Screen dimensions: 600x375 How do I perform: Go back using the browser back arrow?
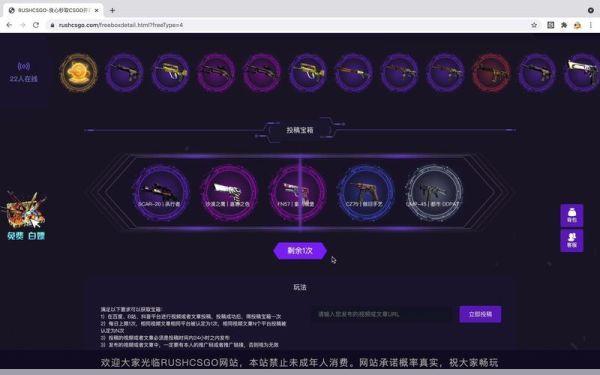click(9, 25)
